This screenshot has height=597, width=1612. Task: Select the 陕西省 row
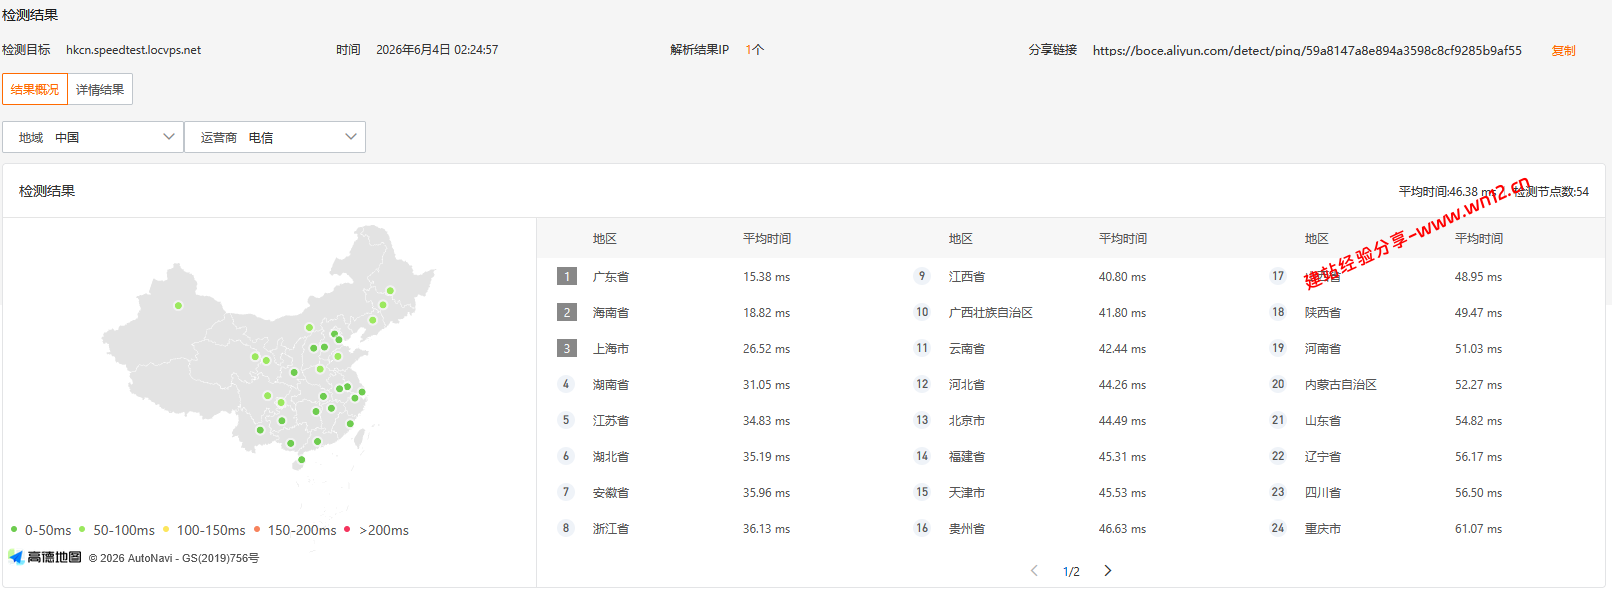(1427, 313)
